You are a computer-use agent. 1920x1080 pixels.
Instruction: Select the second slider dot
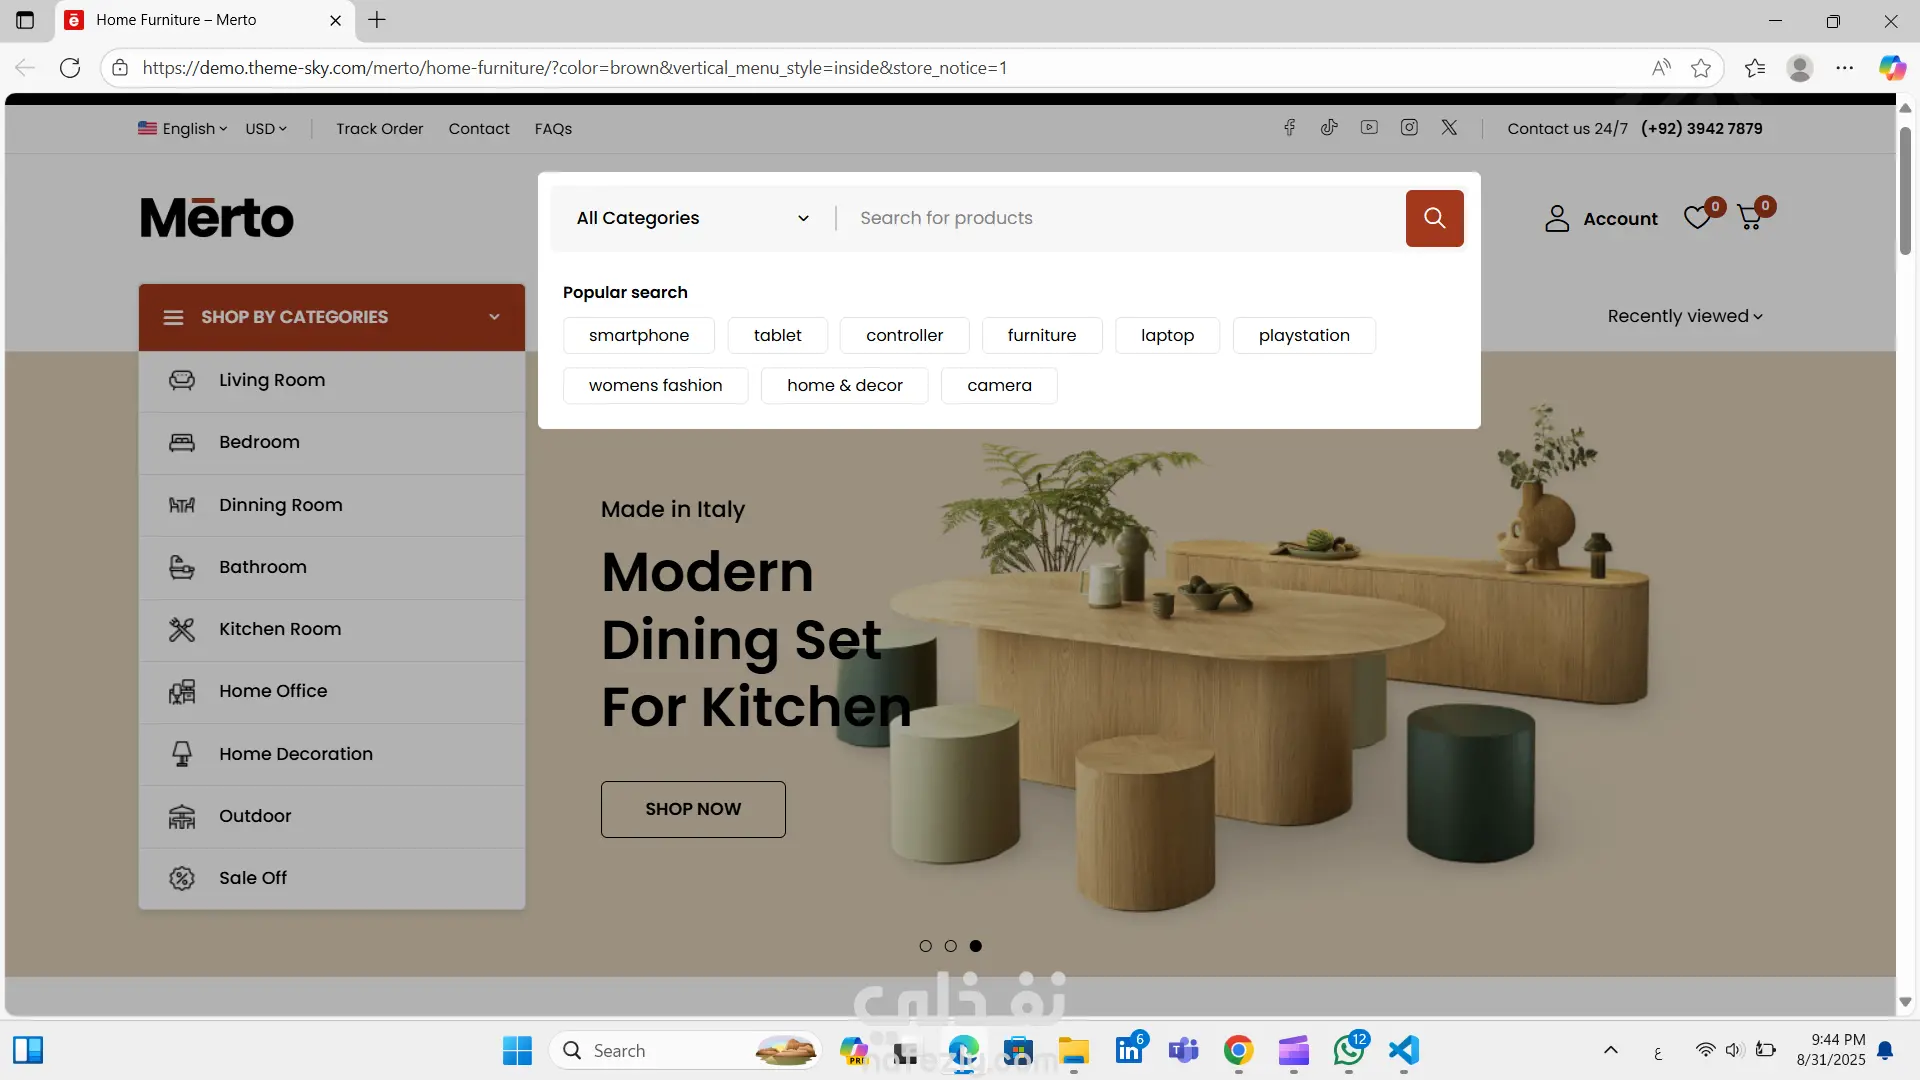coord(950,946)
